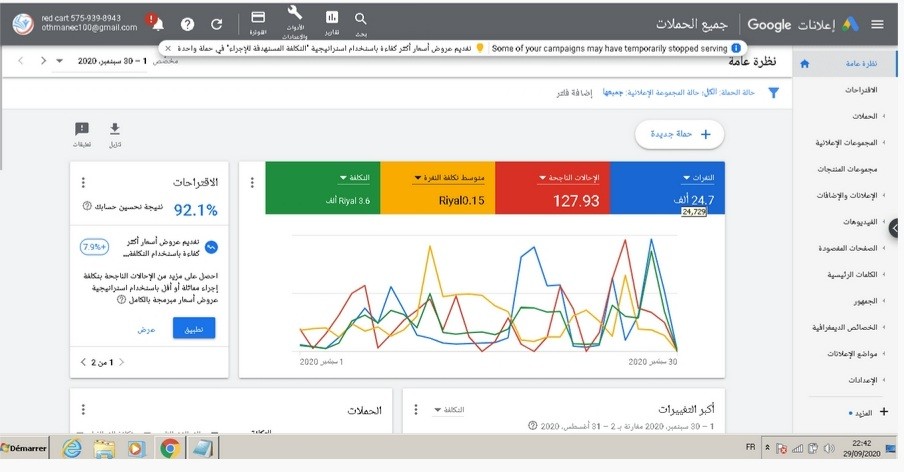Open المجموعات الإعلانية in the sidebar
The image size is (904, 472).
point(846,142)
